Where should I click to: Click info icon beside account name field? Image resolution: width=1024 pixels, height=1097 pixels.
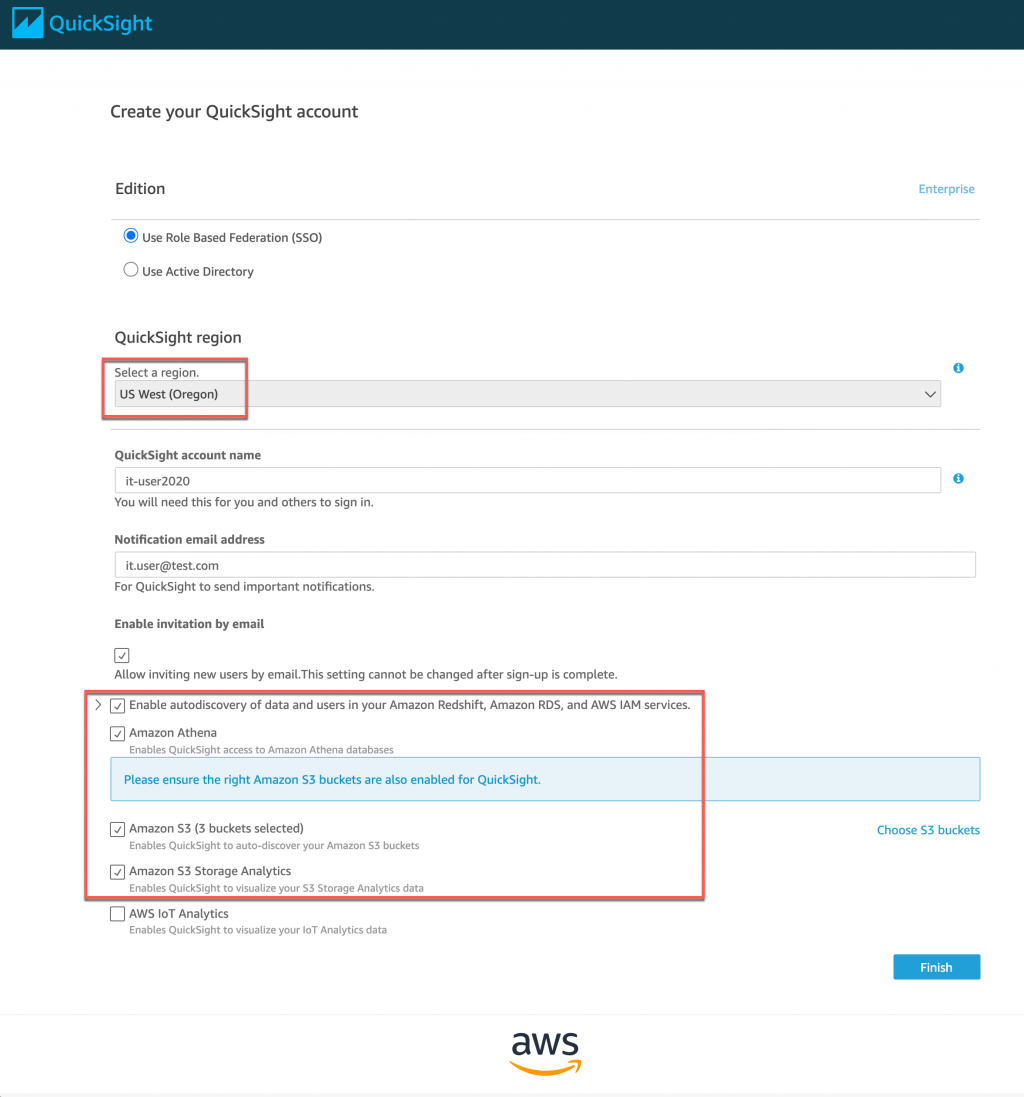click(958, 479)
